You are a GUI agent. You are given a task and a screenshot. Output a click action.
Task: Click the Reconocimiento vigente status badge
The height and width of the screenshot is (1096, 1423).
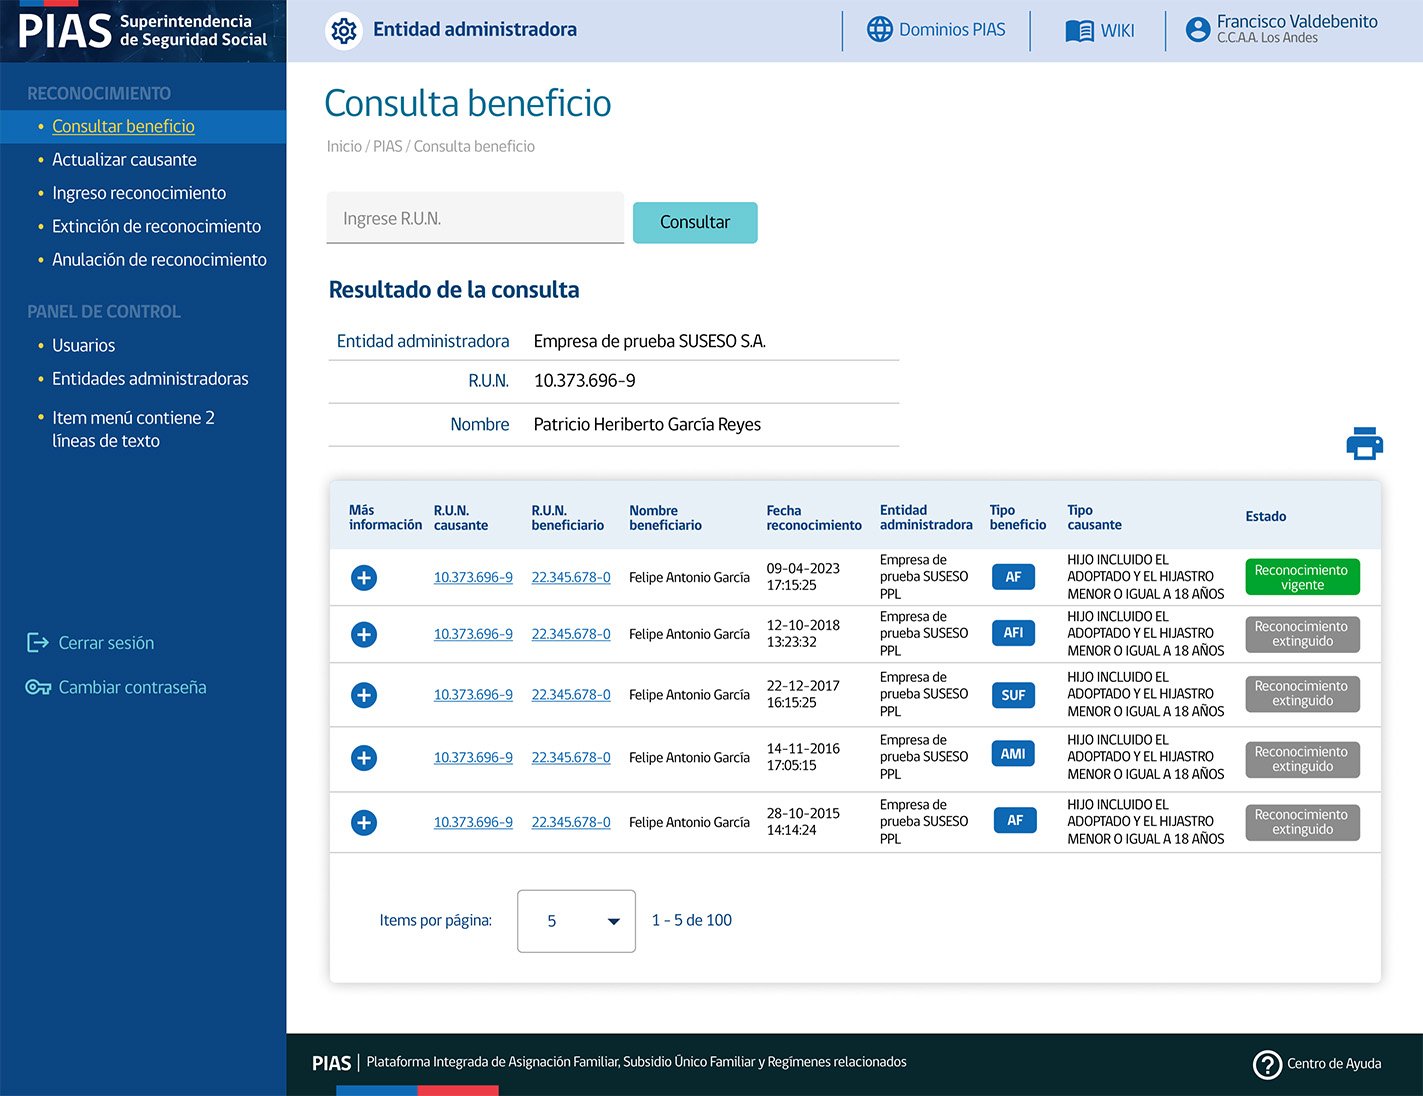[1301, 577]
